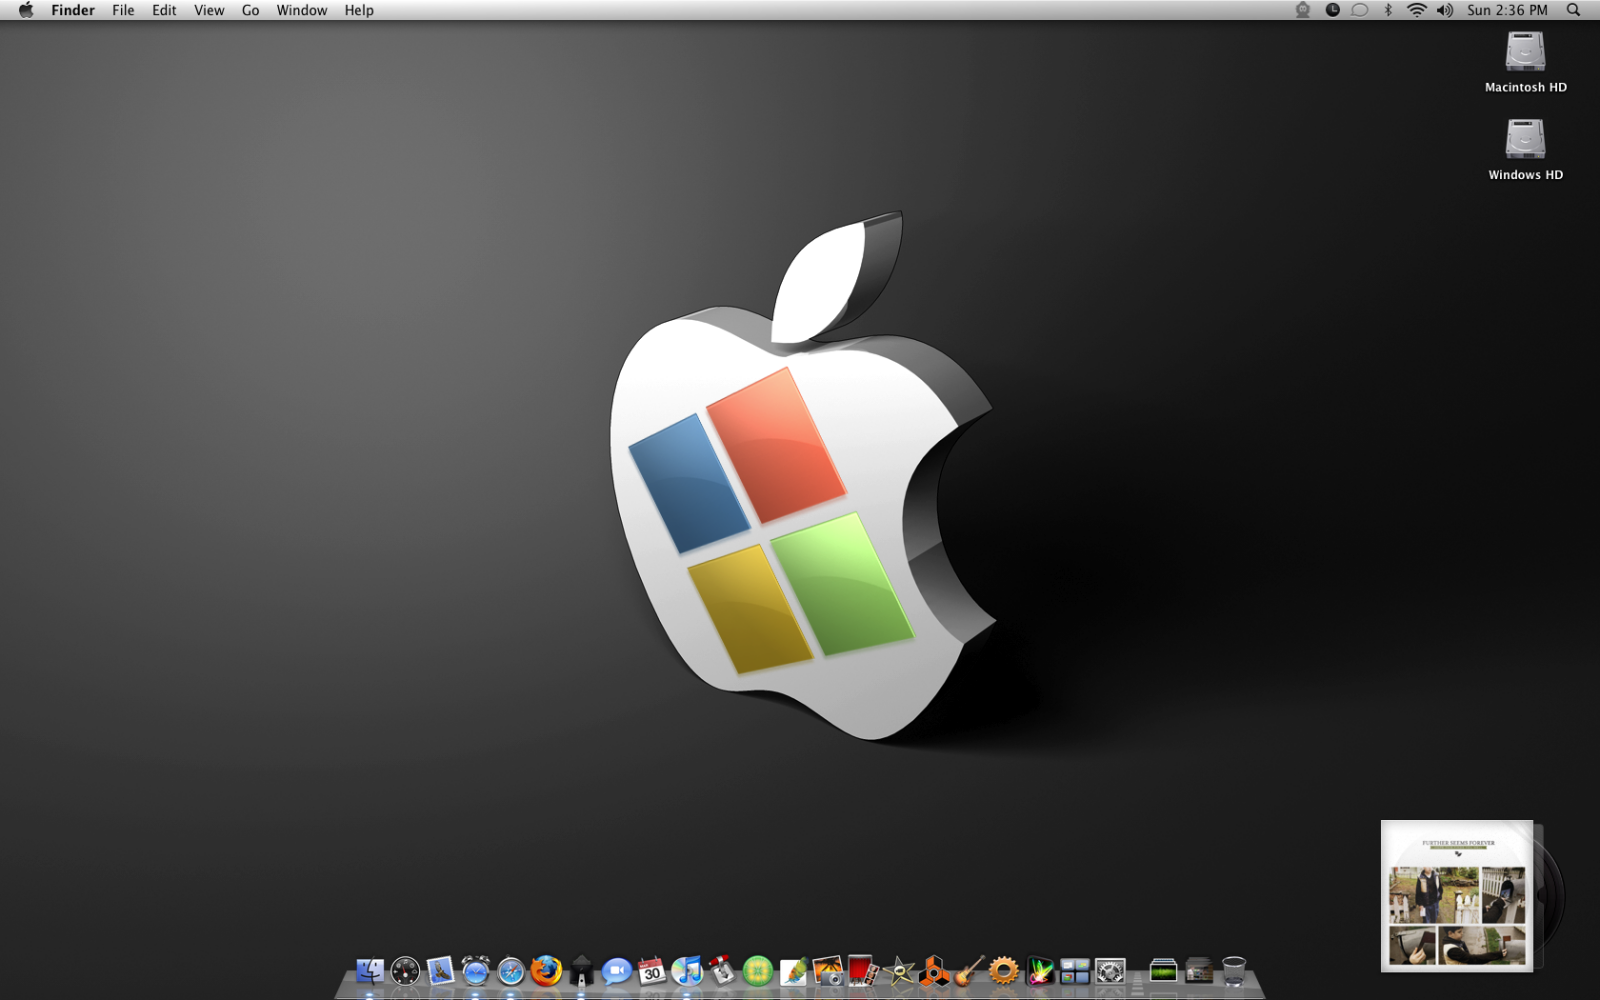Open the Go menu
Screen dimensions: 1600x1000
[250, 10]
